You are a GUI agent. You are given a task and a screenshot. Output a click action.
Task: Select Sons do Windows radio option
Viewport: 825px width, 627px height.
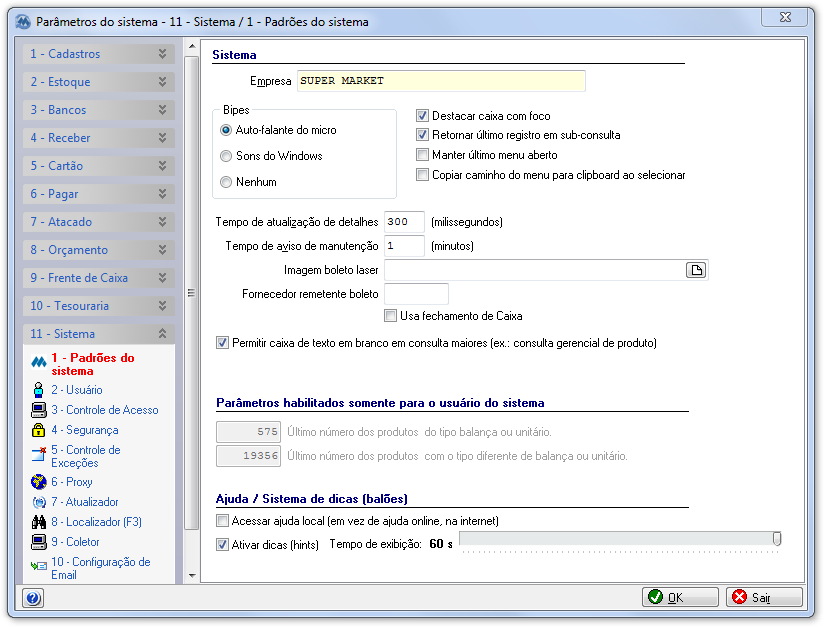226,156
